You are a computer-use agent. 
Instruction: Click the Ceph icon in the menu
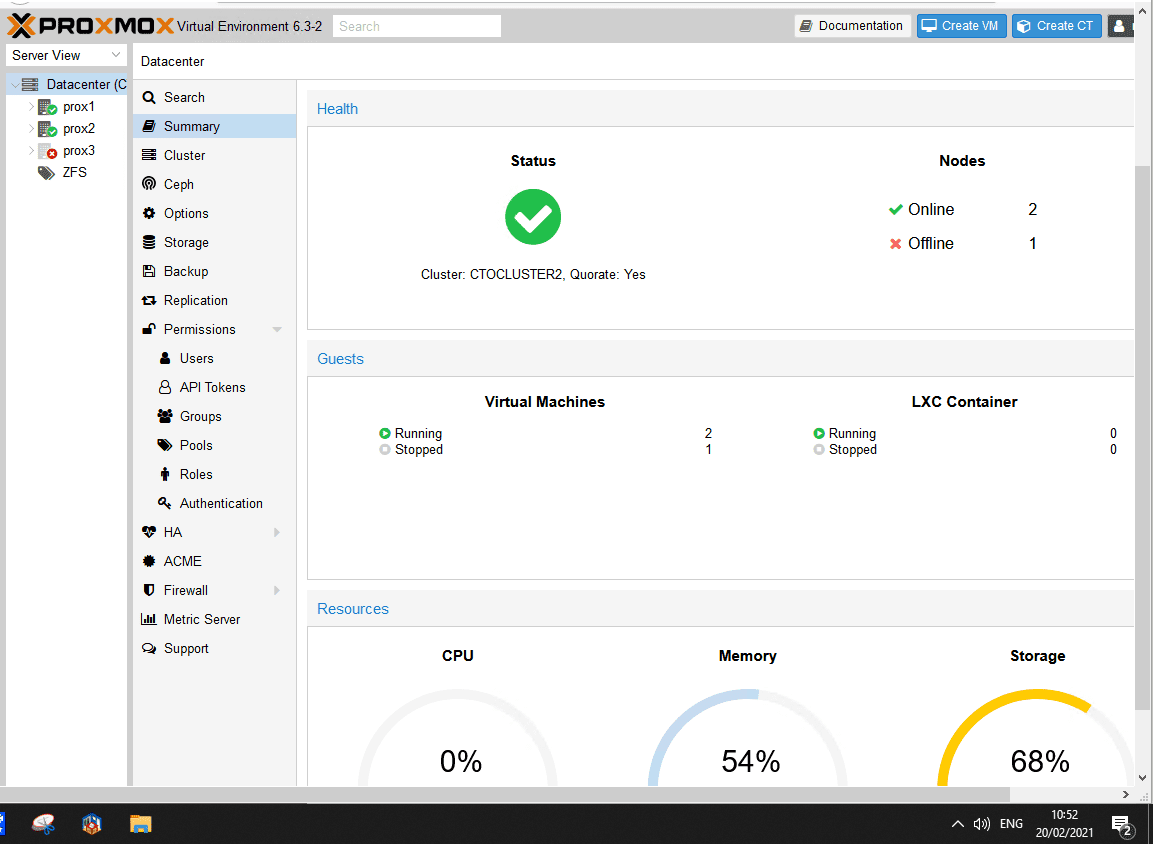click(x=149, y=185)
